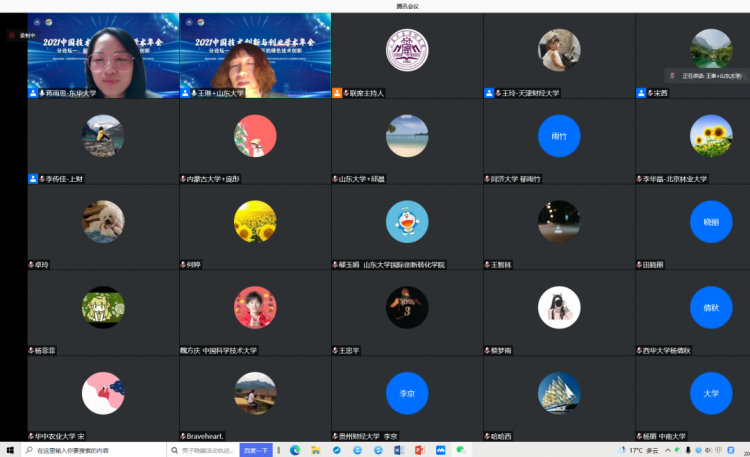Screen dimensions: 750x457
Task: Click the muted mic icon beside 哈哈西
Action: 487,436
